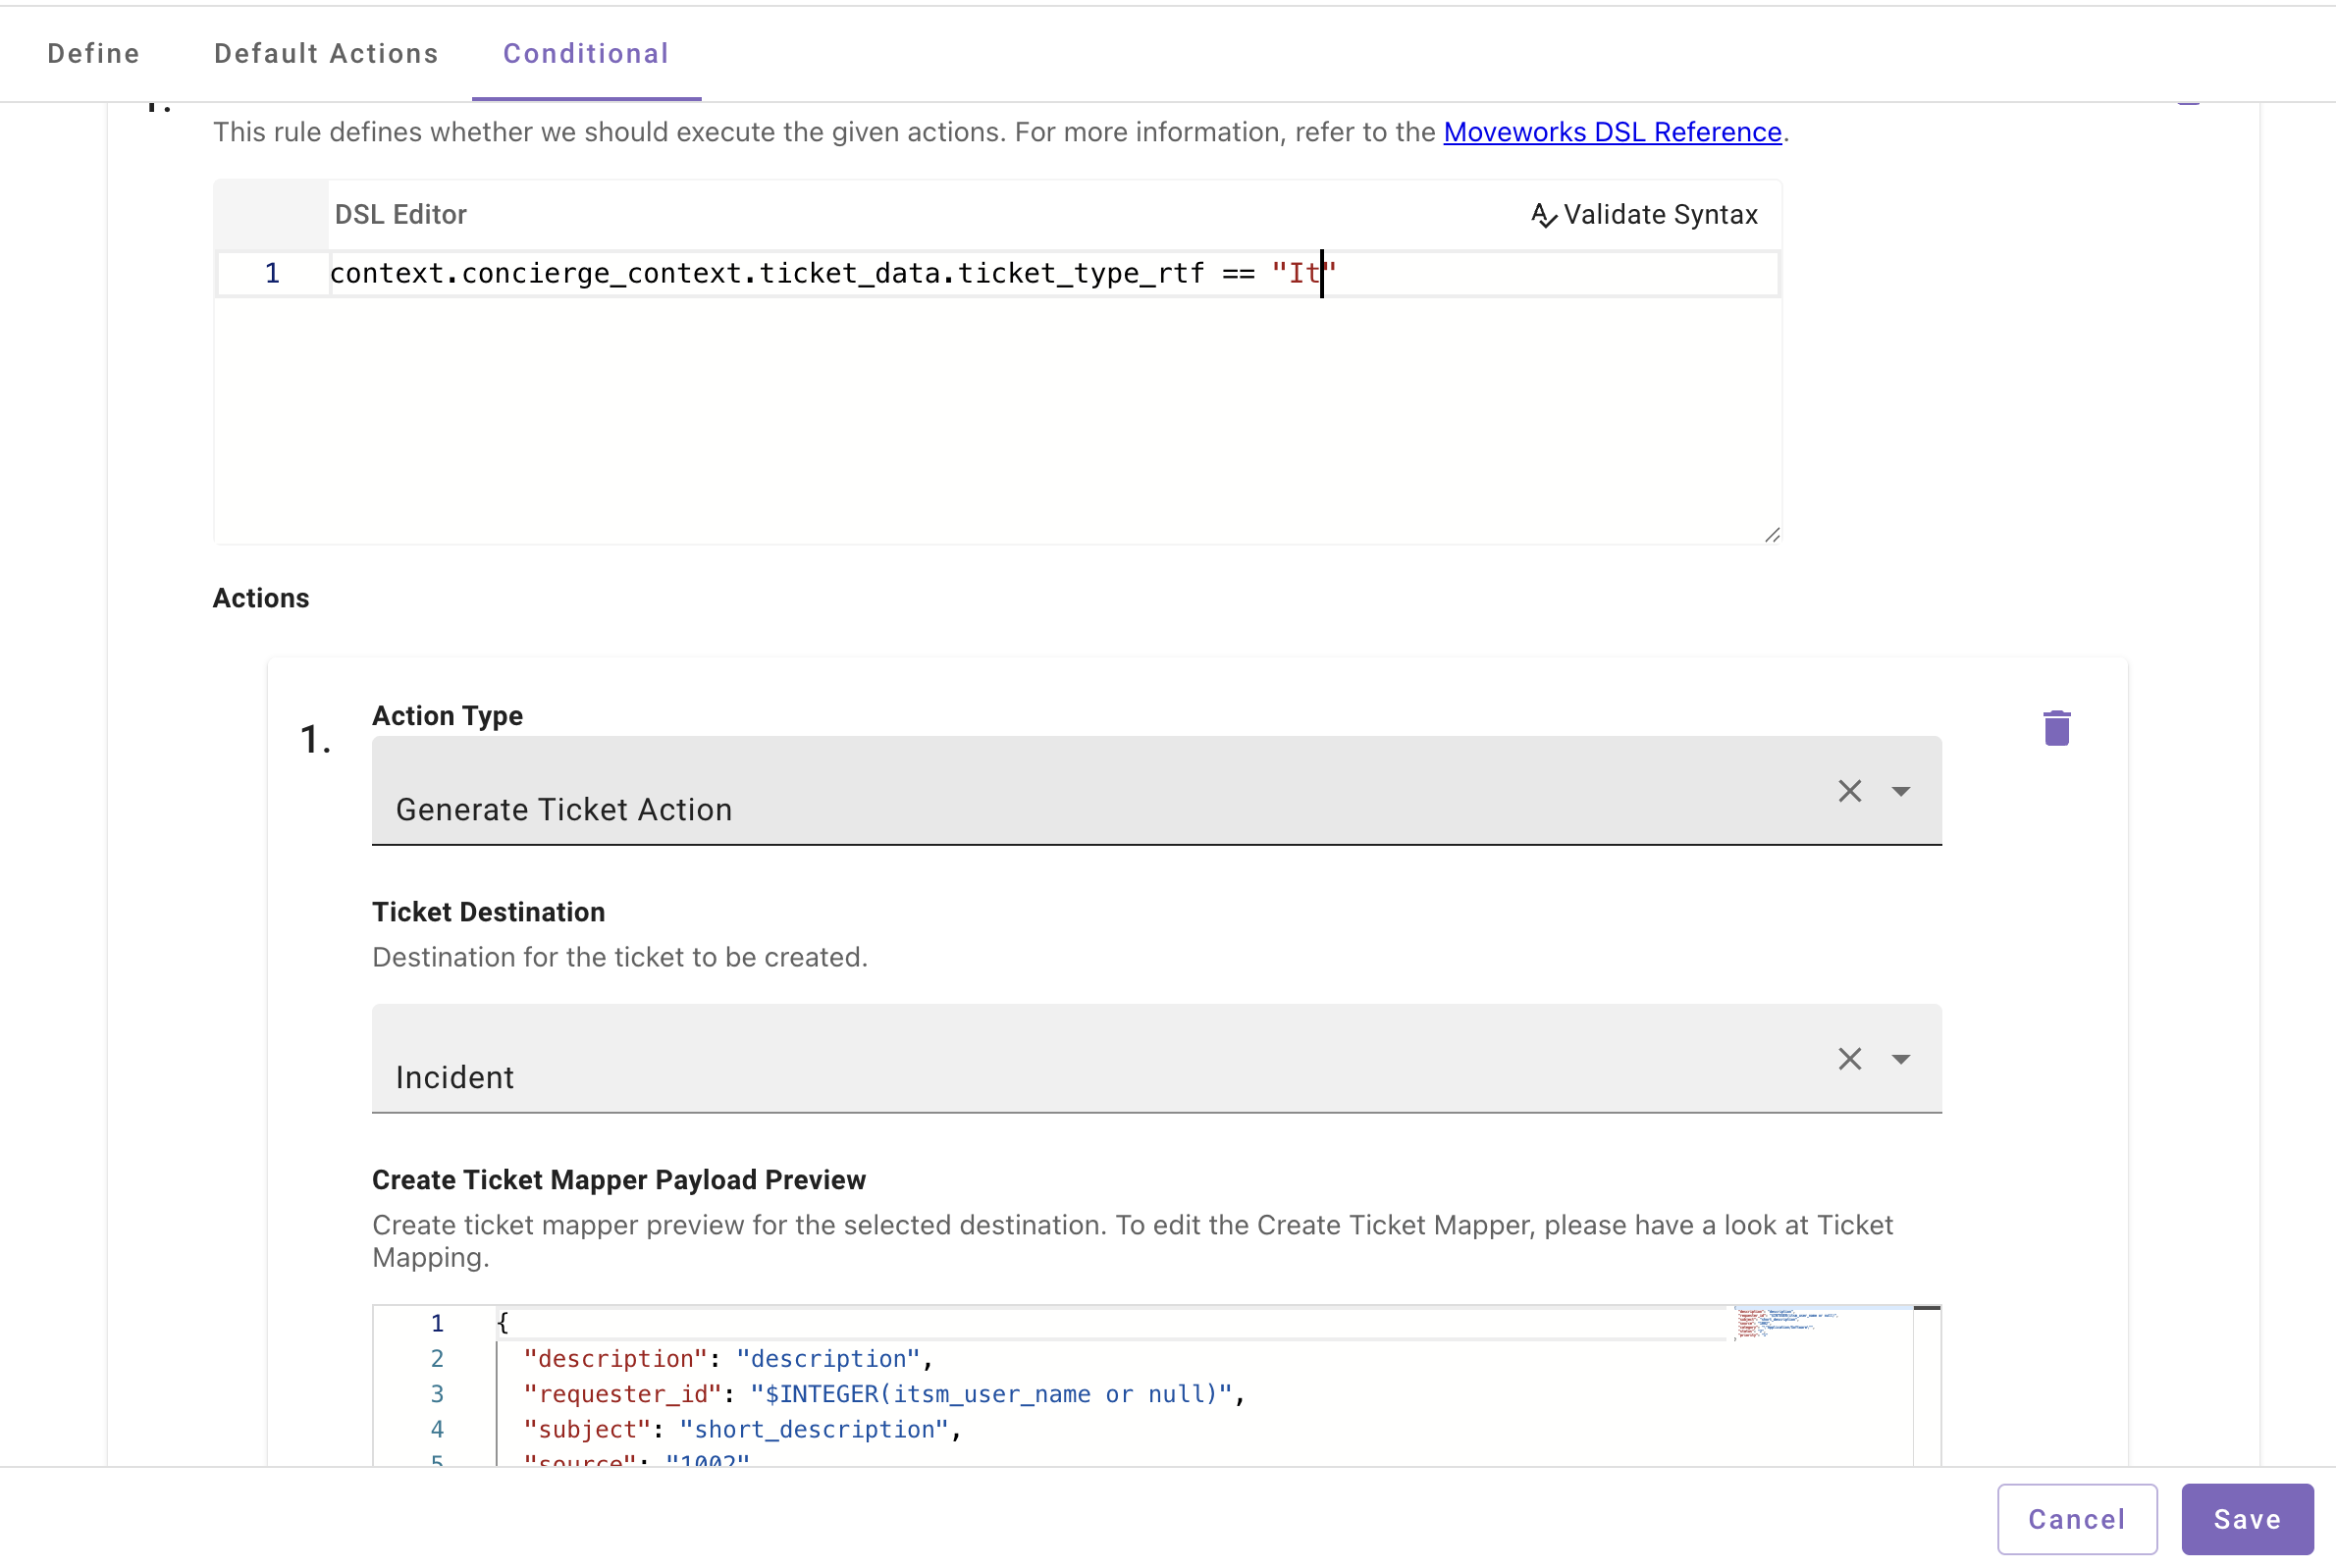Open the Moveworks DSL Reference link
Viewport: 2336px width, 1568px height.
[x=1612, y=132]
